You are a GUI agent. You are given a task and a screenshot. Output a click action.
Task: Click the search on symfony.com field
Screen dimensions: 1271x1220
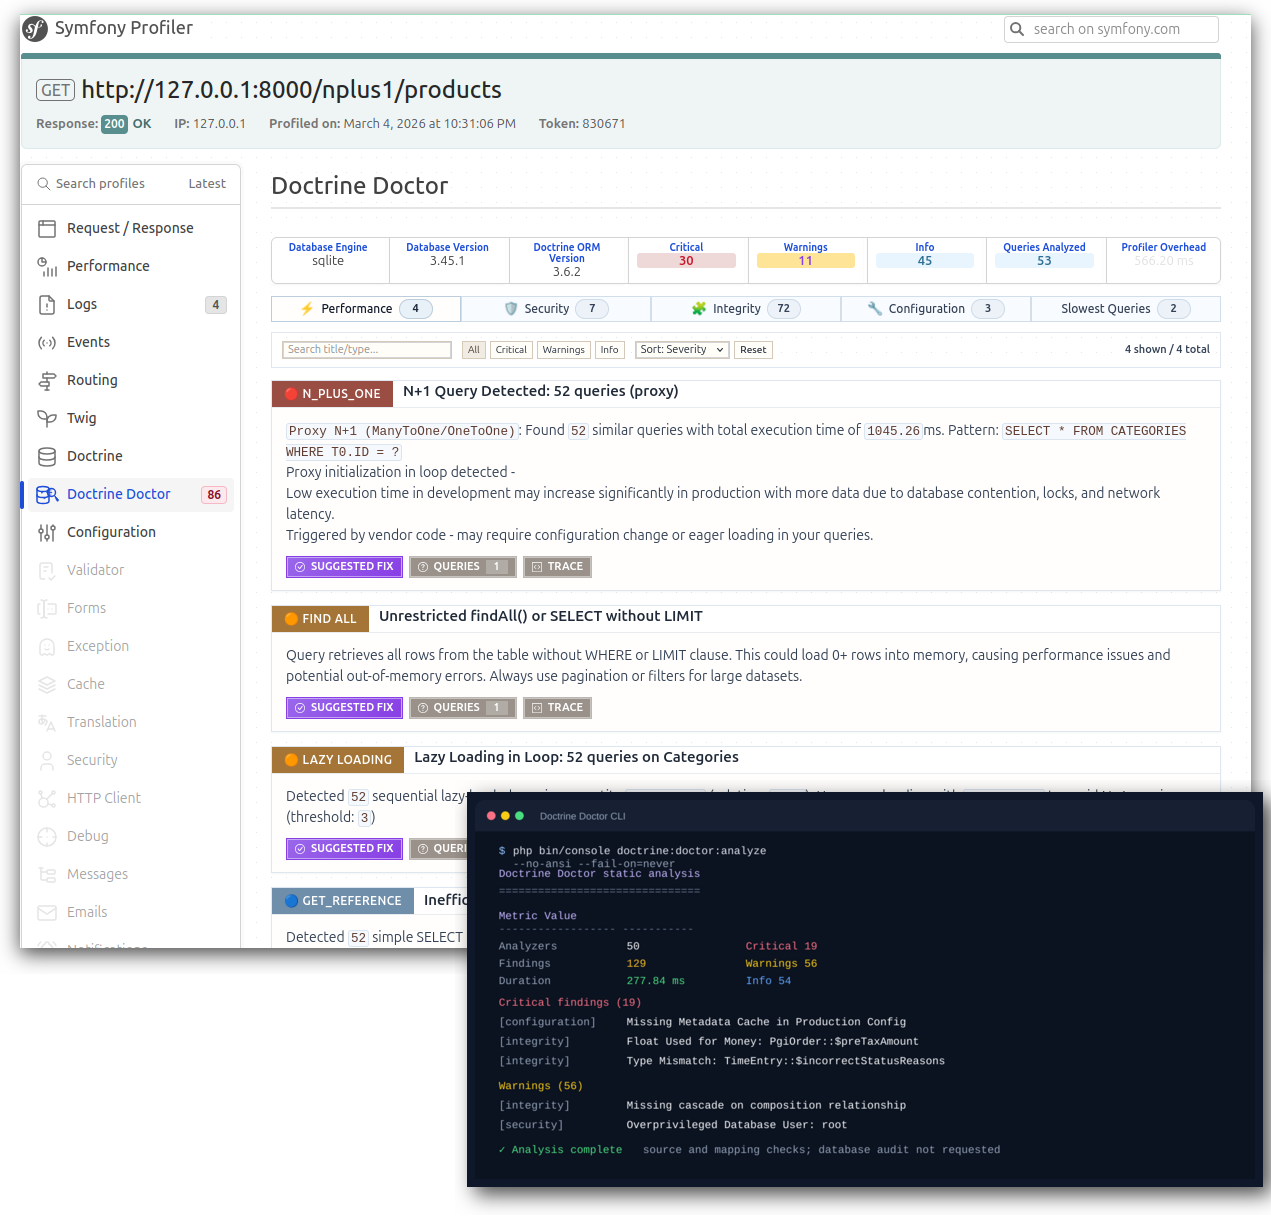click(1111, 29)
